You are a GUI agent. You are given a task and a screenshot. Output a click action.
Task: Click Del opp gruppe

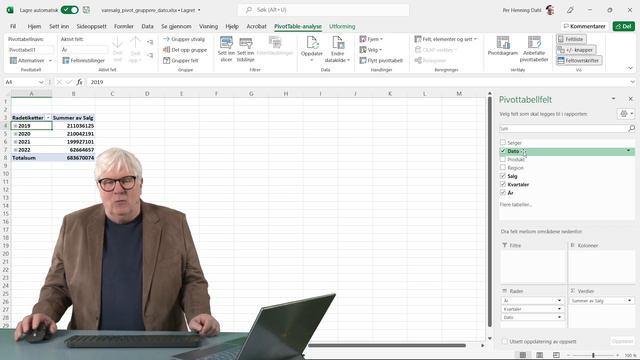coord(185,50)
